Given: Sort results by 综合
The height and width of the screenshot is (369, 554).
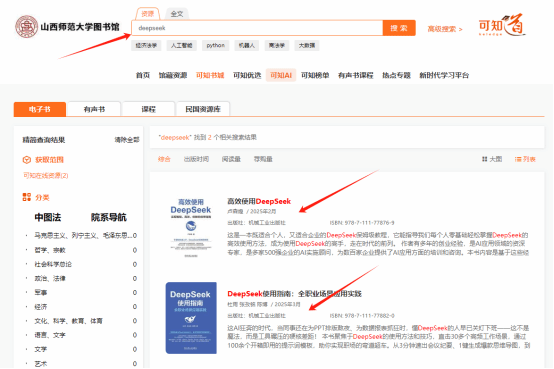Looking at the screenshot, I should coord(164,159).
